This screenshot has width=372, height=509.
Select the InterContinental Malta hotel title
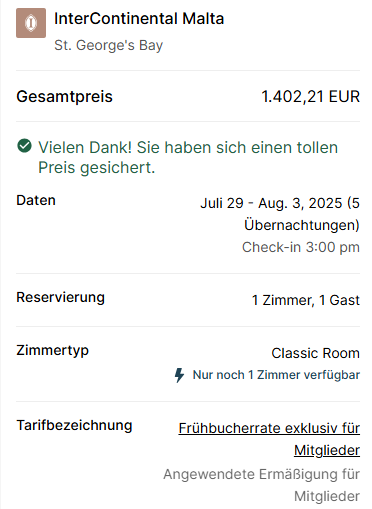point(139,18)
